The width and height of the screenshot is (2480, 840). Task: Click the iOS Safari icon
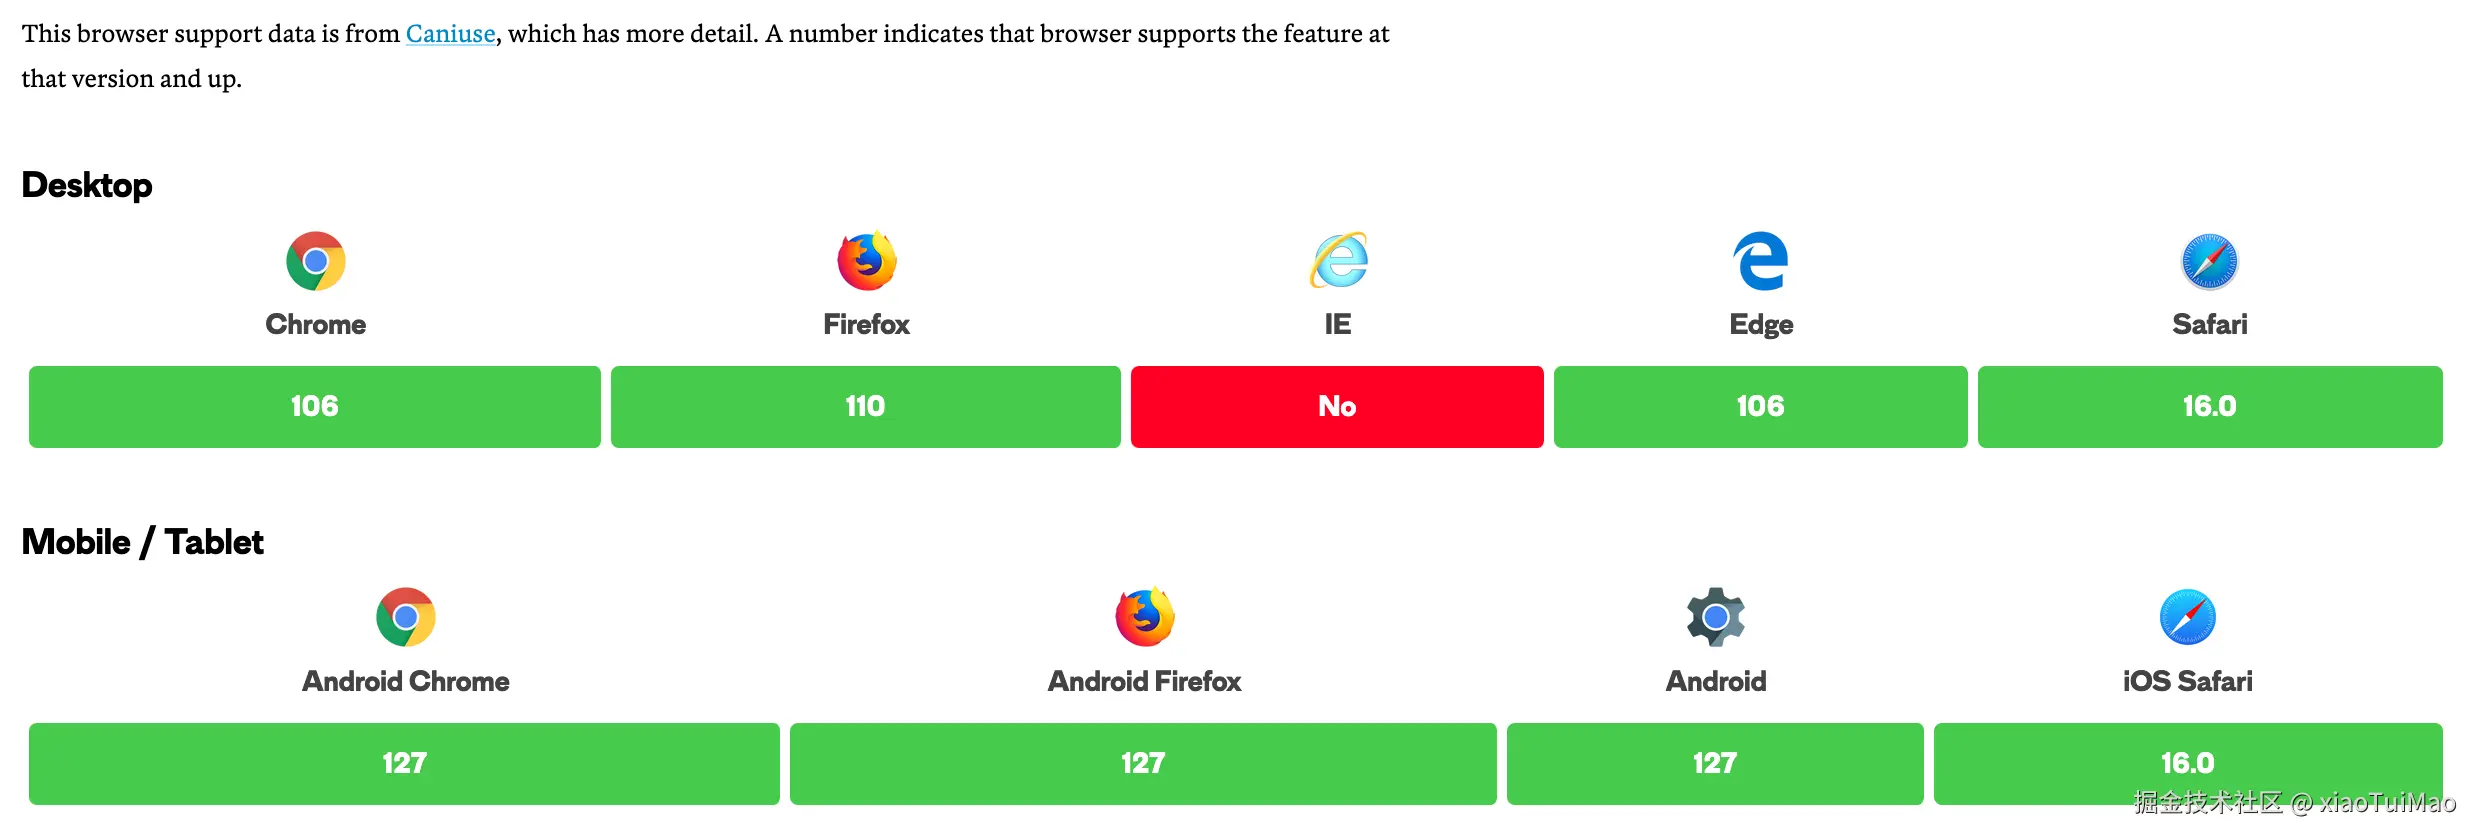2188,618
